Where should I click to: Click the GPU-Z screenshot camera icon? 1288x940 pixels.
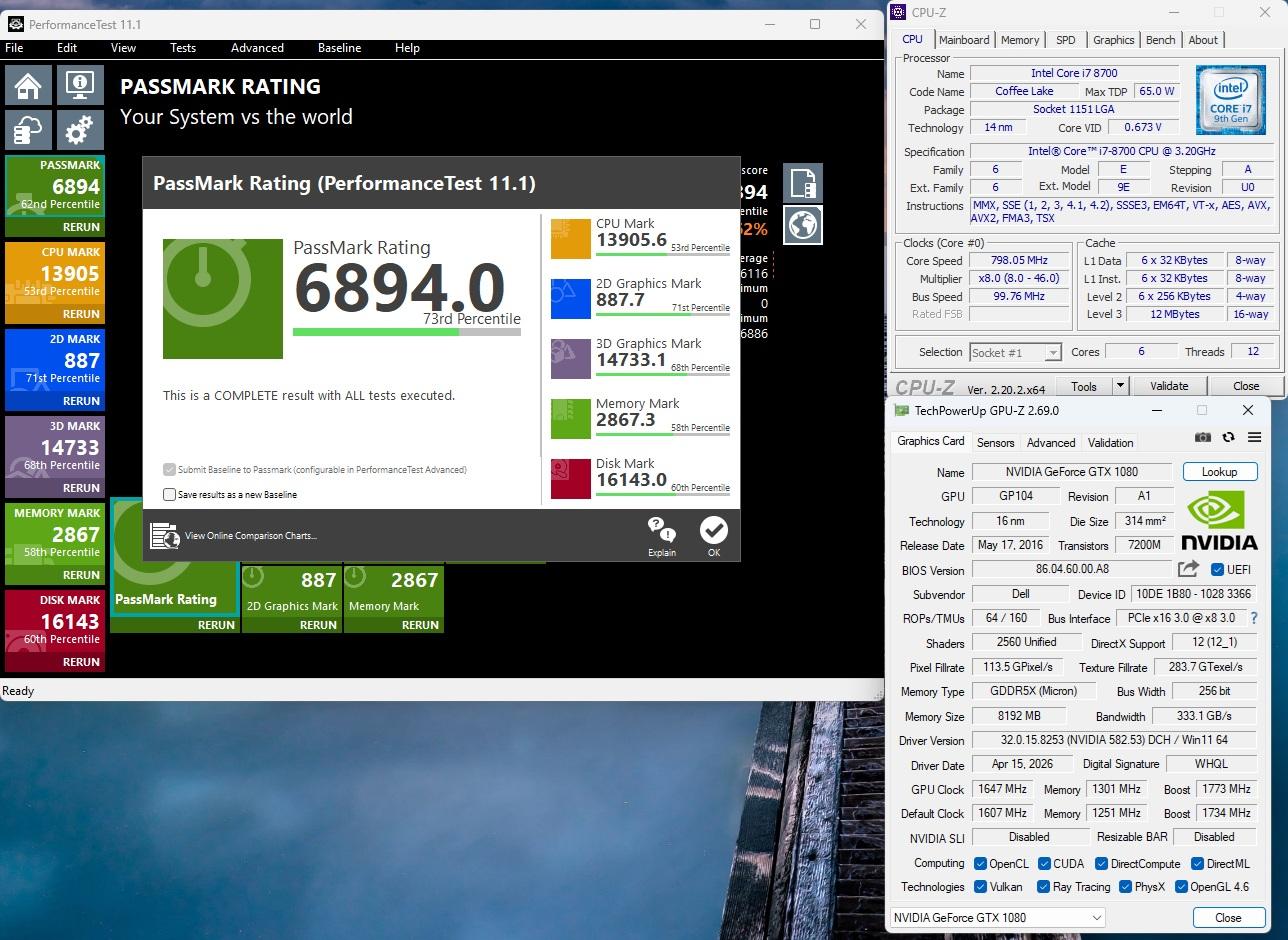[x=1202, y=437]
